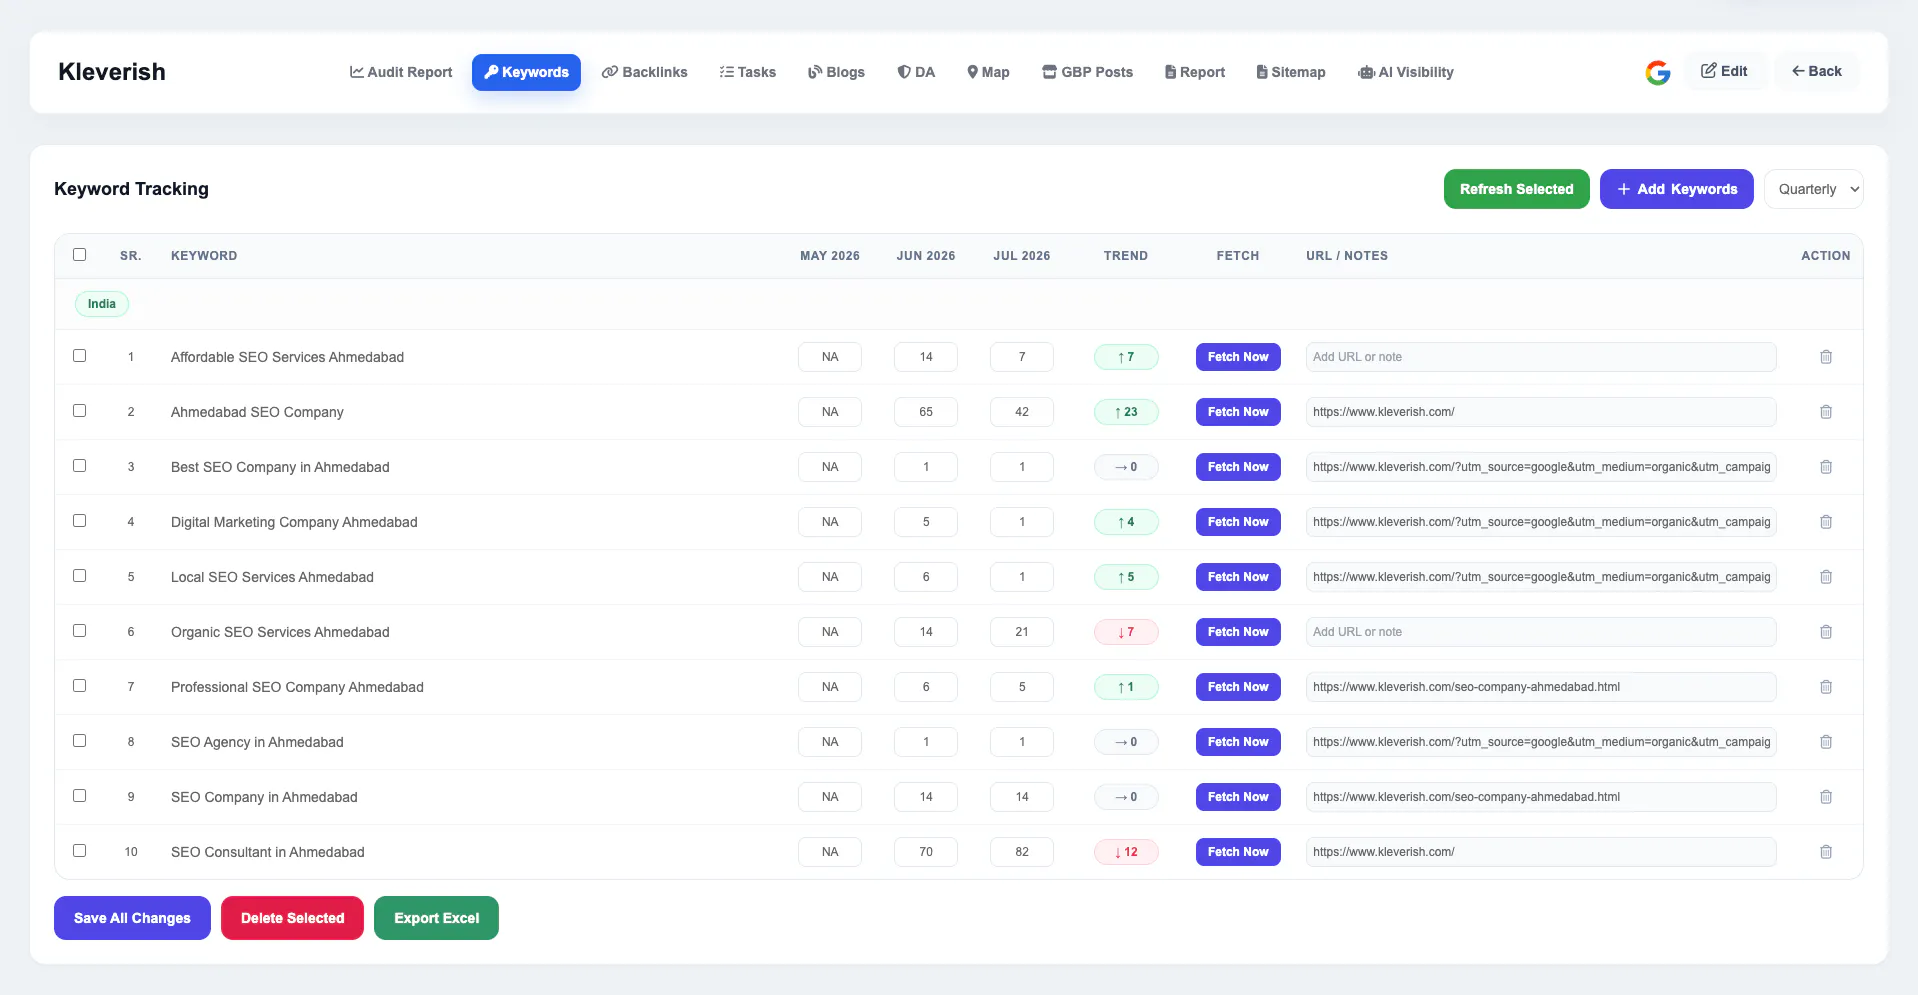Click Add Keywords button
This screenshot has height=995, width=1918.
(1676, 189)
